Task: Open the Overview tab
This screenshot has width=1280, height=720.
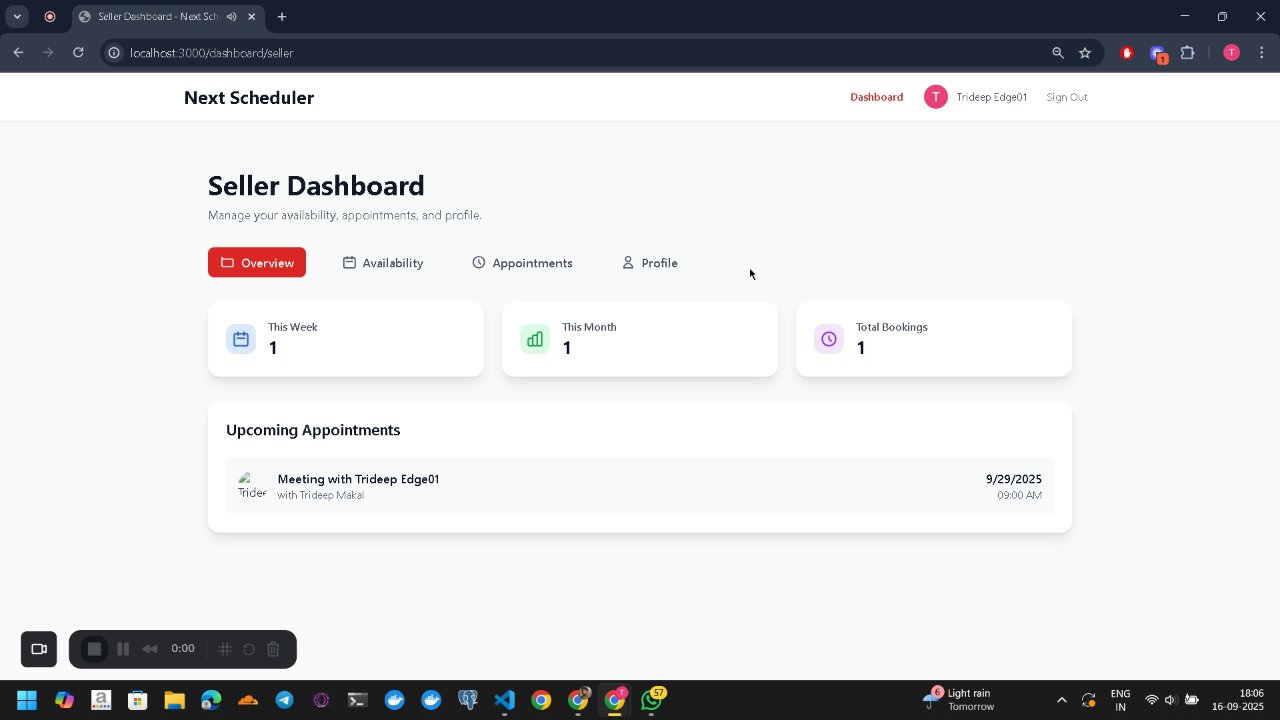Action: [257, 263]
